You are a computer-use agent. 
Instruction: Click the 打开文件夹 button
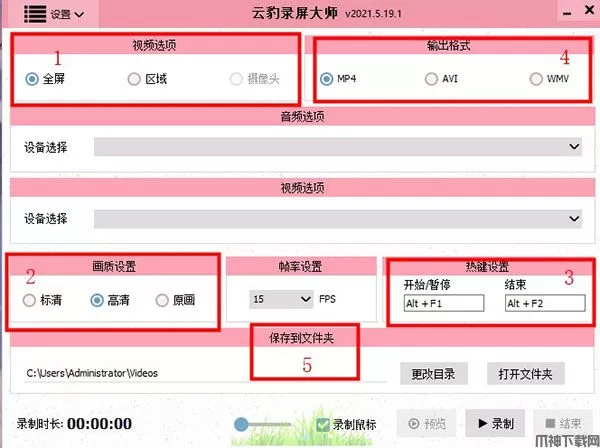click(x=525, y=374)
